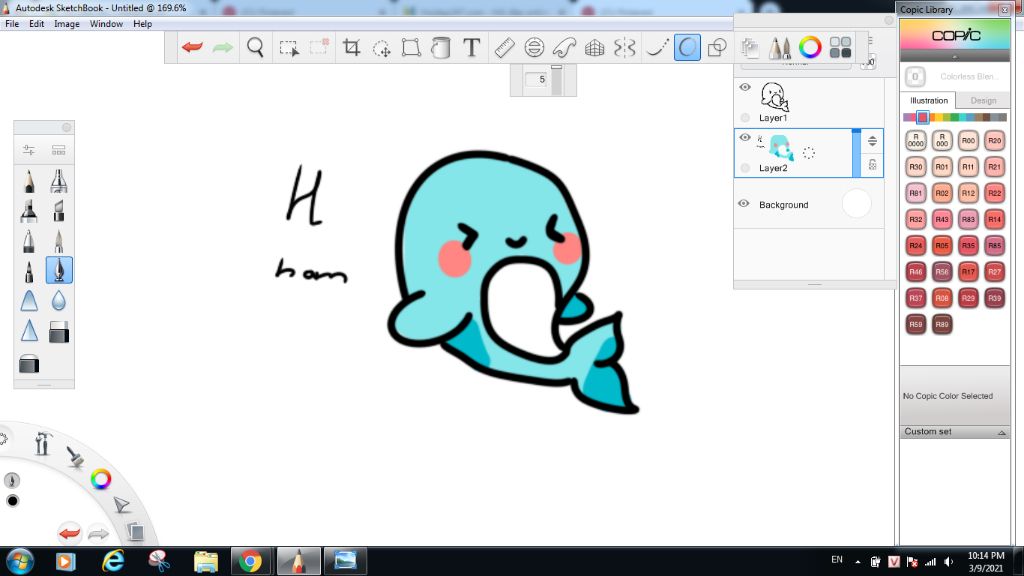Image resolution: width=1024 pixels, height=576 pixels.
Task: Switch to the Illustration tab
Action: tap(929, 101)
